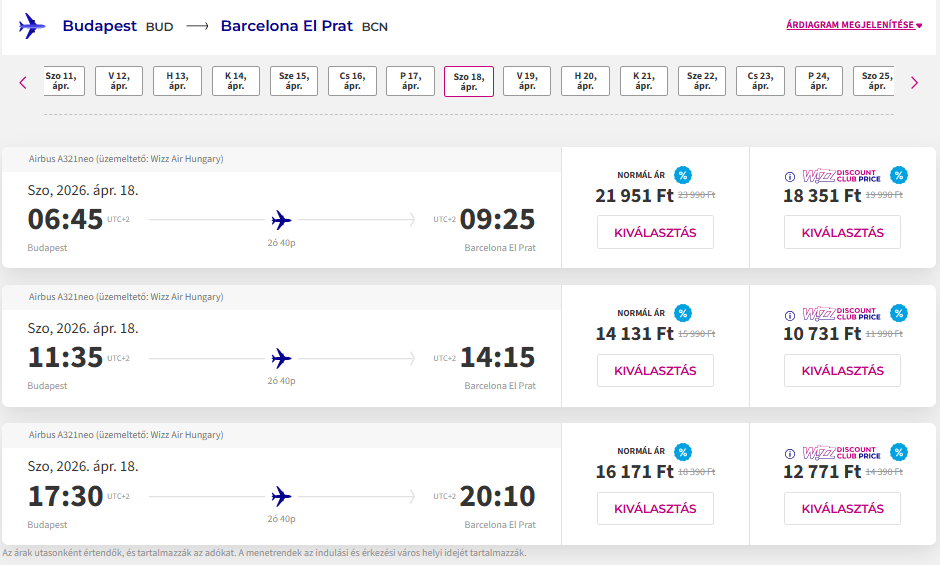Viewport: 940px width, 565px height.
Task: Choose 06:45 flight Discount Club Kiválasztás
Action: click(x=842, y=232)
